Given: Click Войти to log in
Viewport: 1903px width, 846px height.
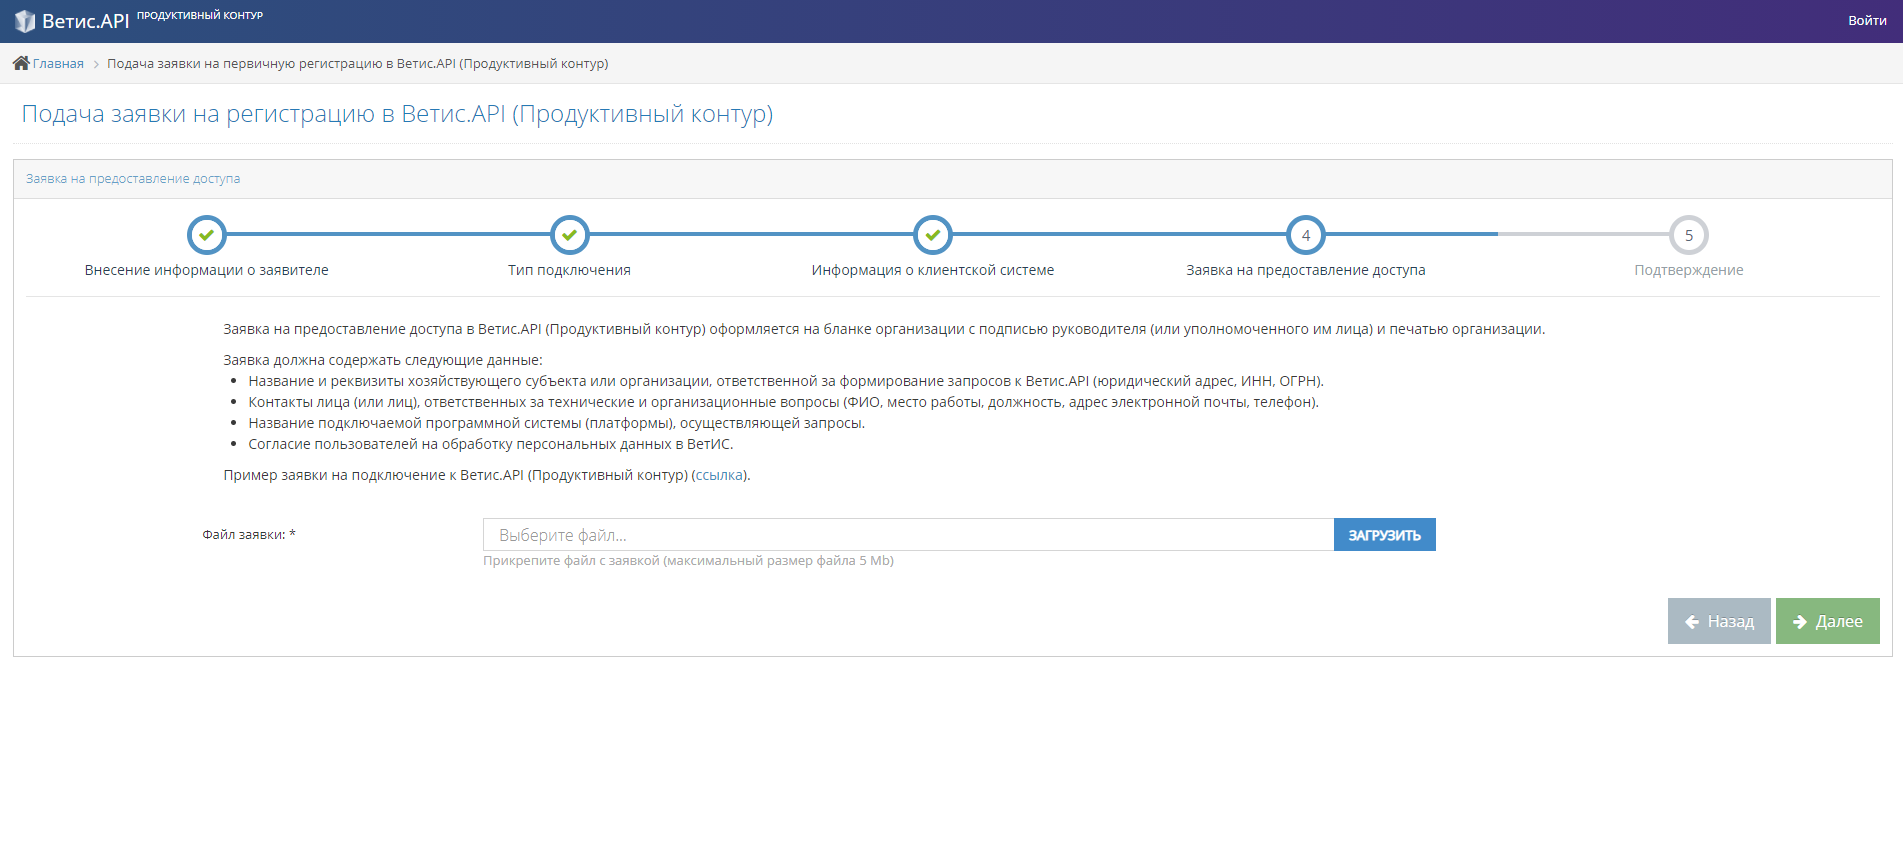Looking at the screenshot, I should point(1867,20).
